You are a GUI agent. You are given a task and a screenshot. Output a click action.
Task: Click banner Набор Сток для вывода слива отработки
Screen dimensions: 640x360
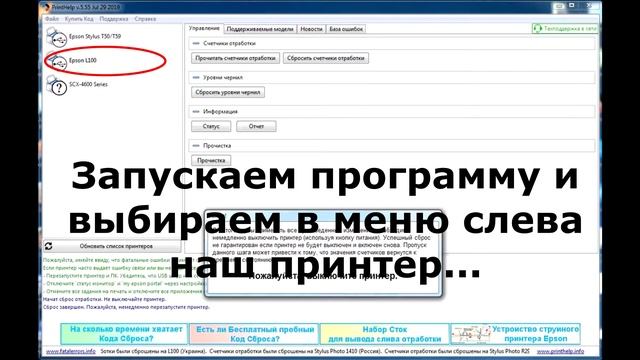tap(384, 334)
